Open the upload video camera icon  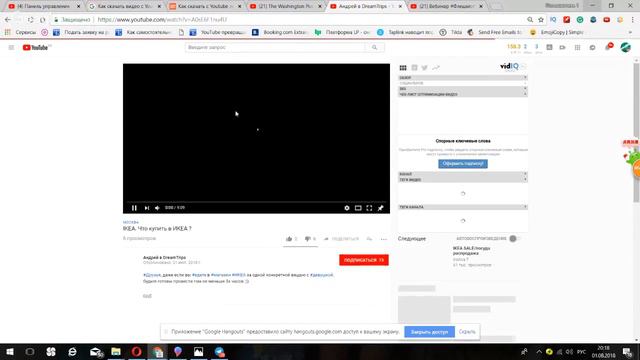tap(562, 47)
